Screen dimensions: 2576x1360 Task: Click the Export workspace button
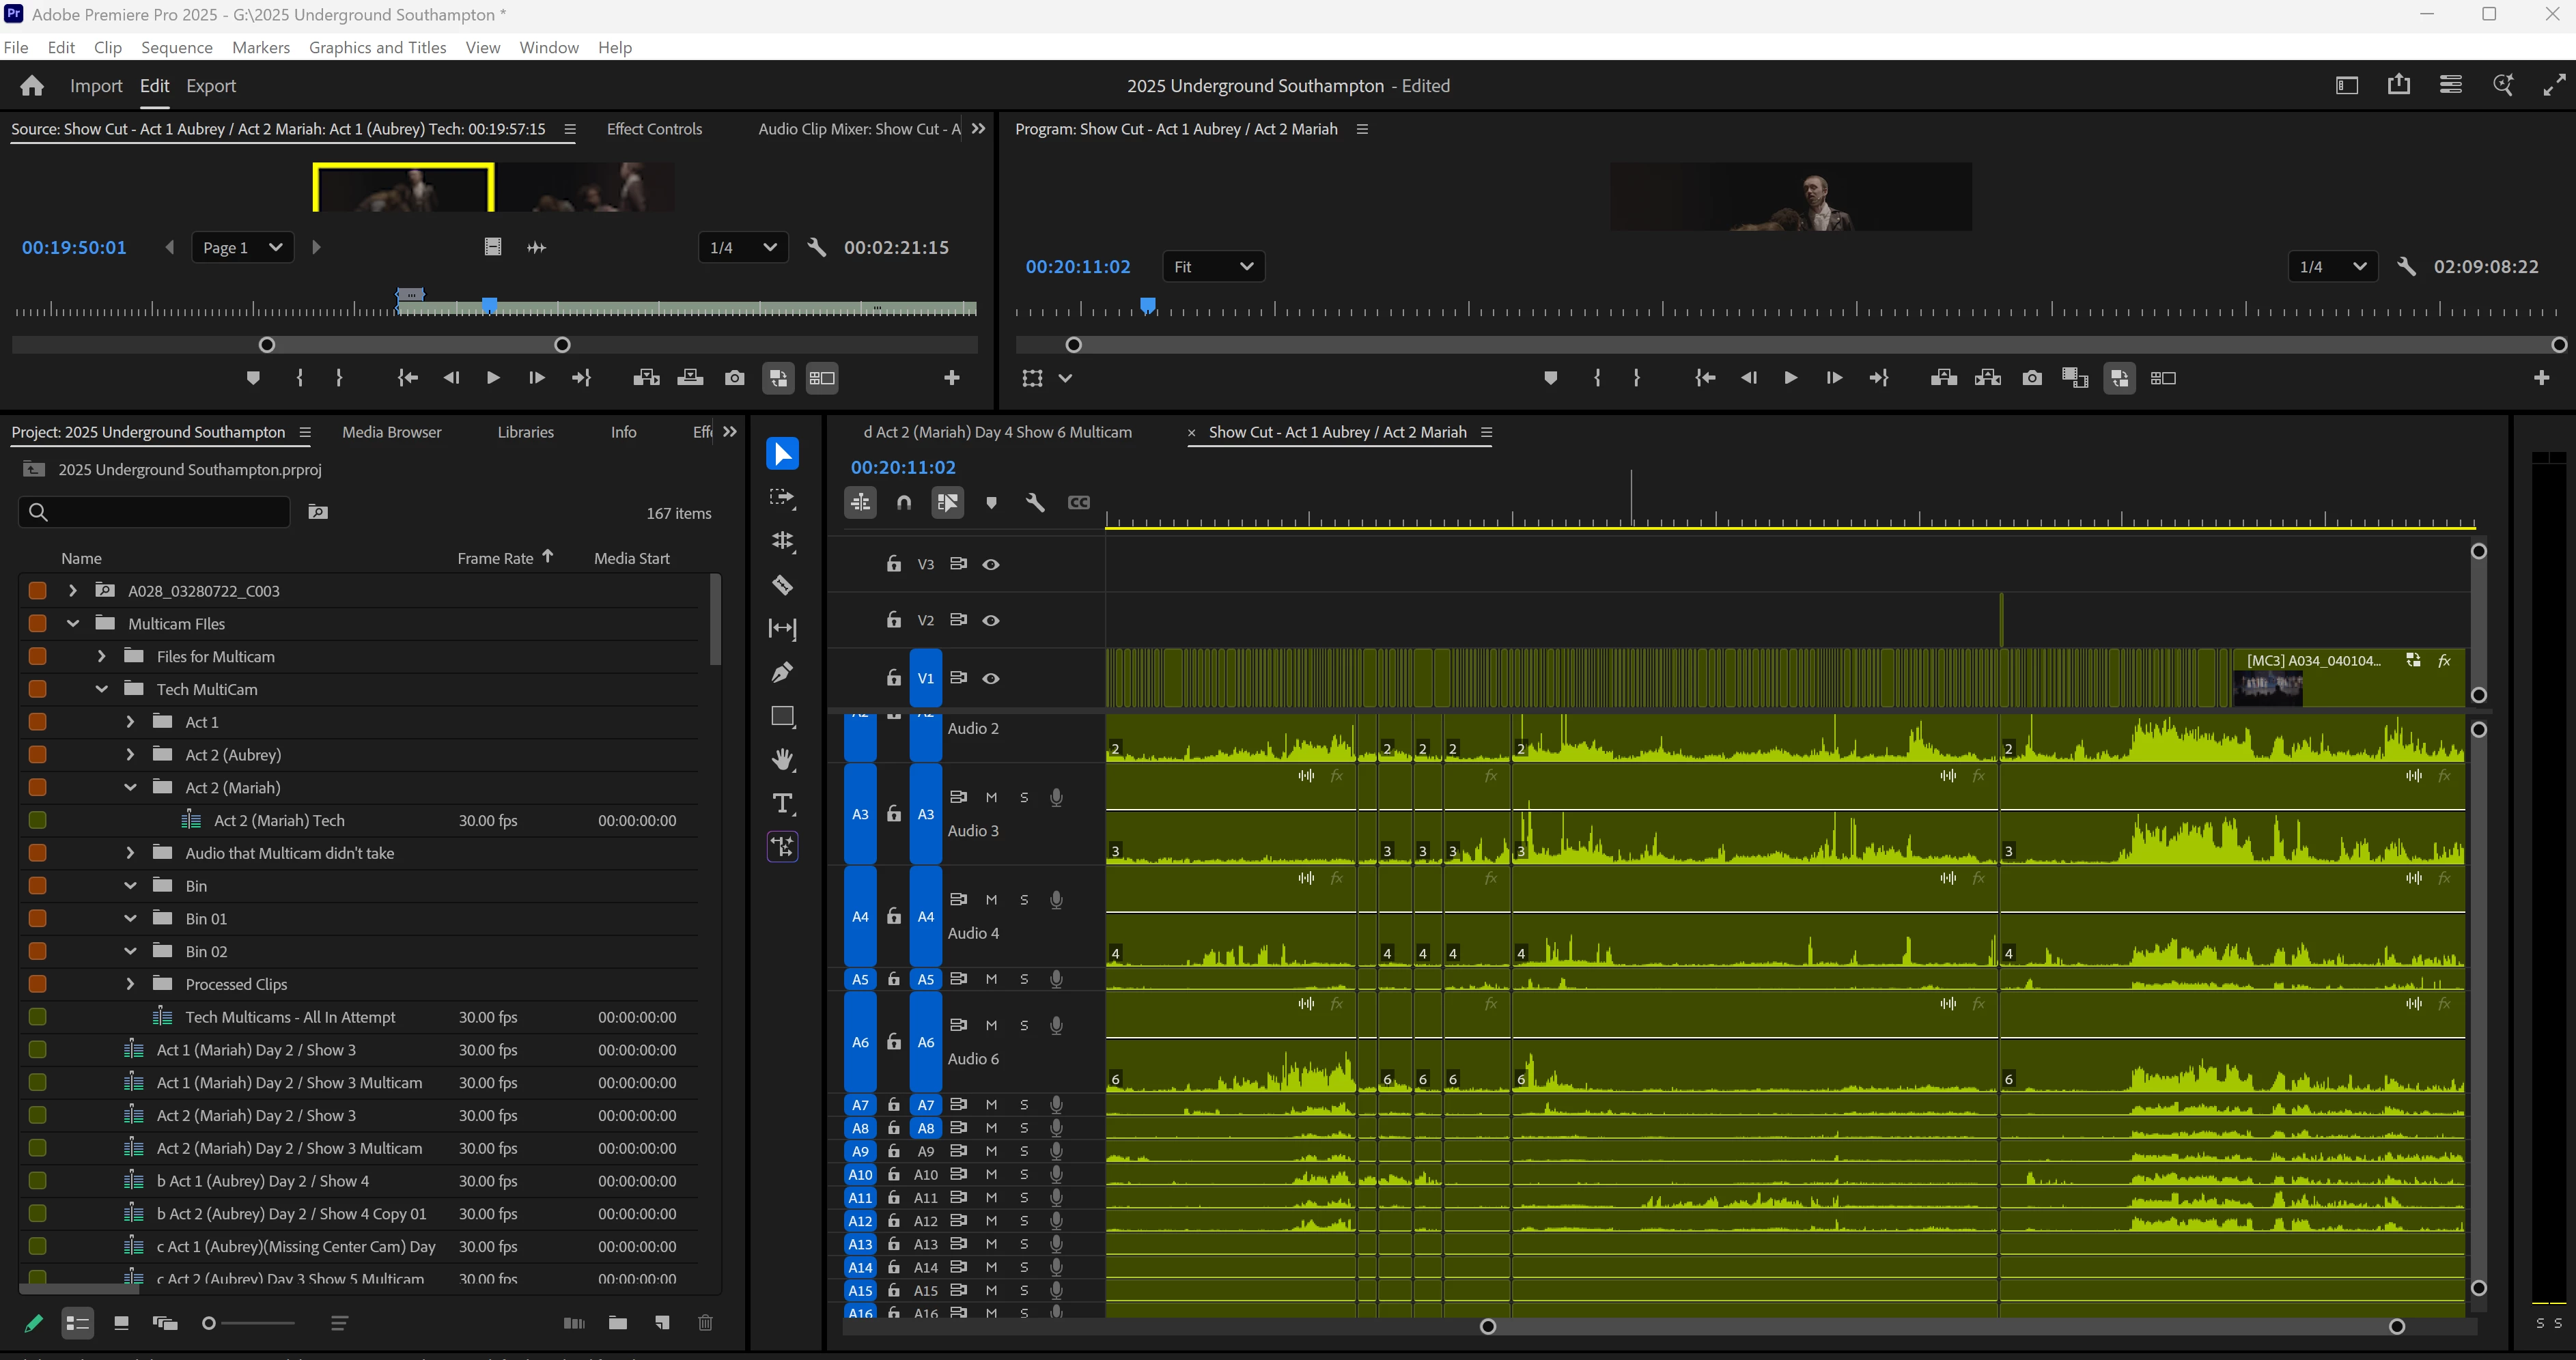pyautogui.click(x=211, y=86)
